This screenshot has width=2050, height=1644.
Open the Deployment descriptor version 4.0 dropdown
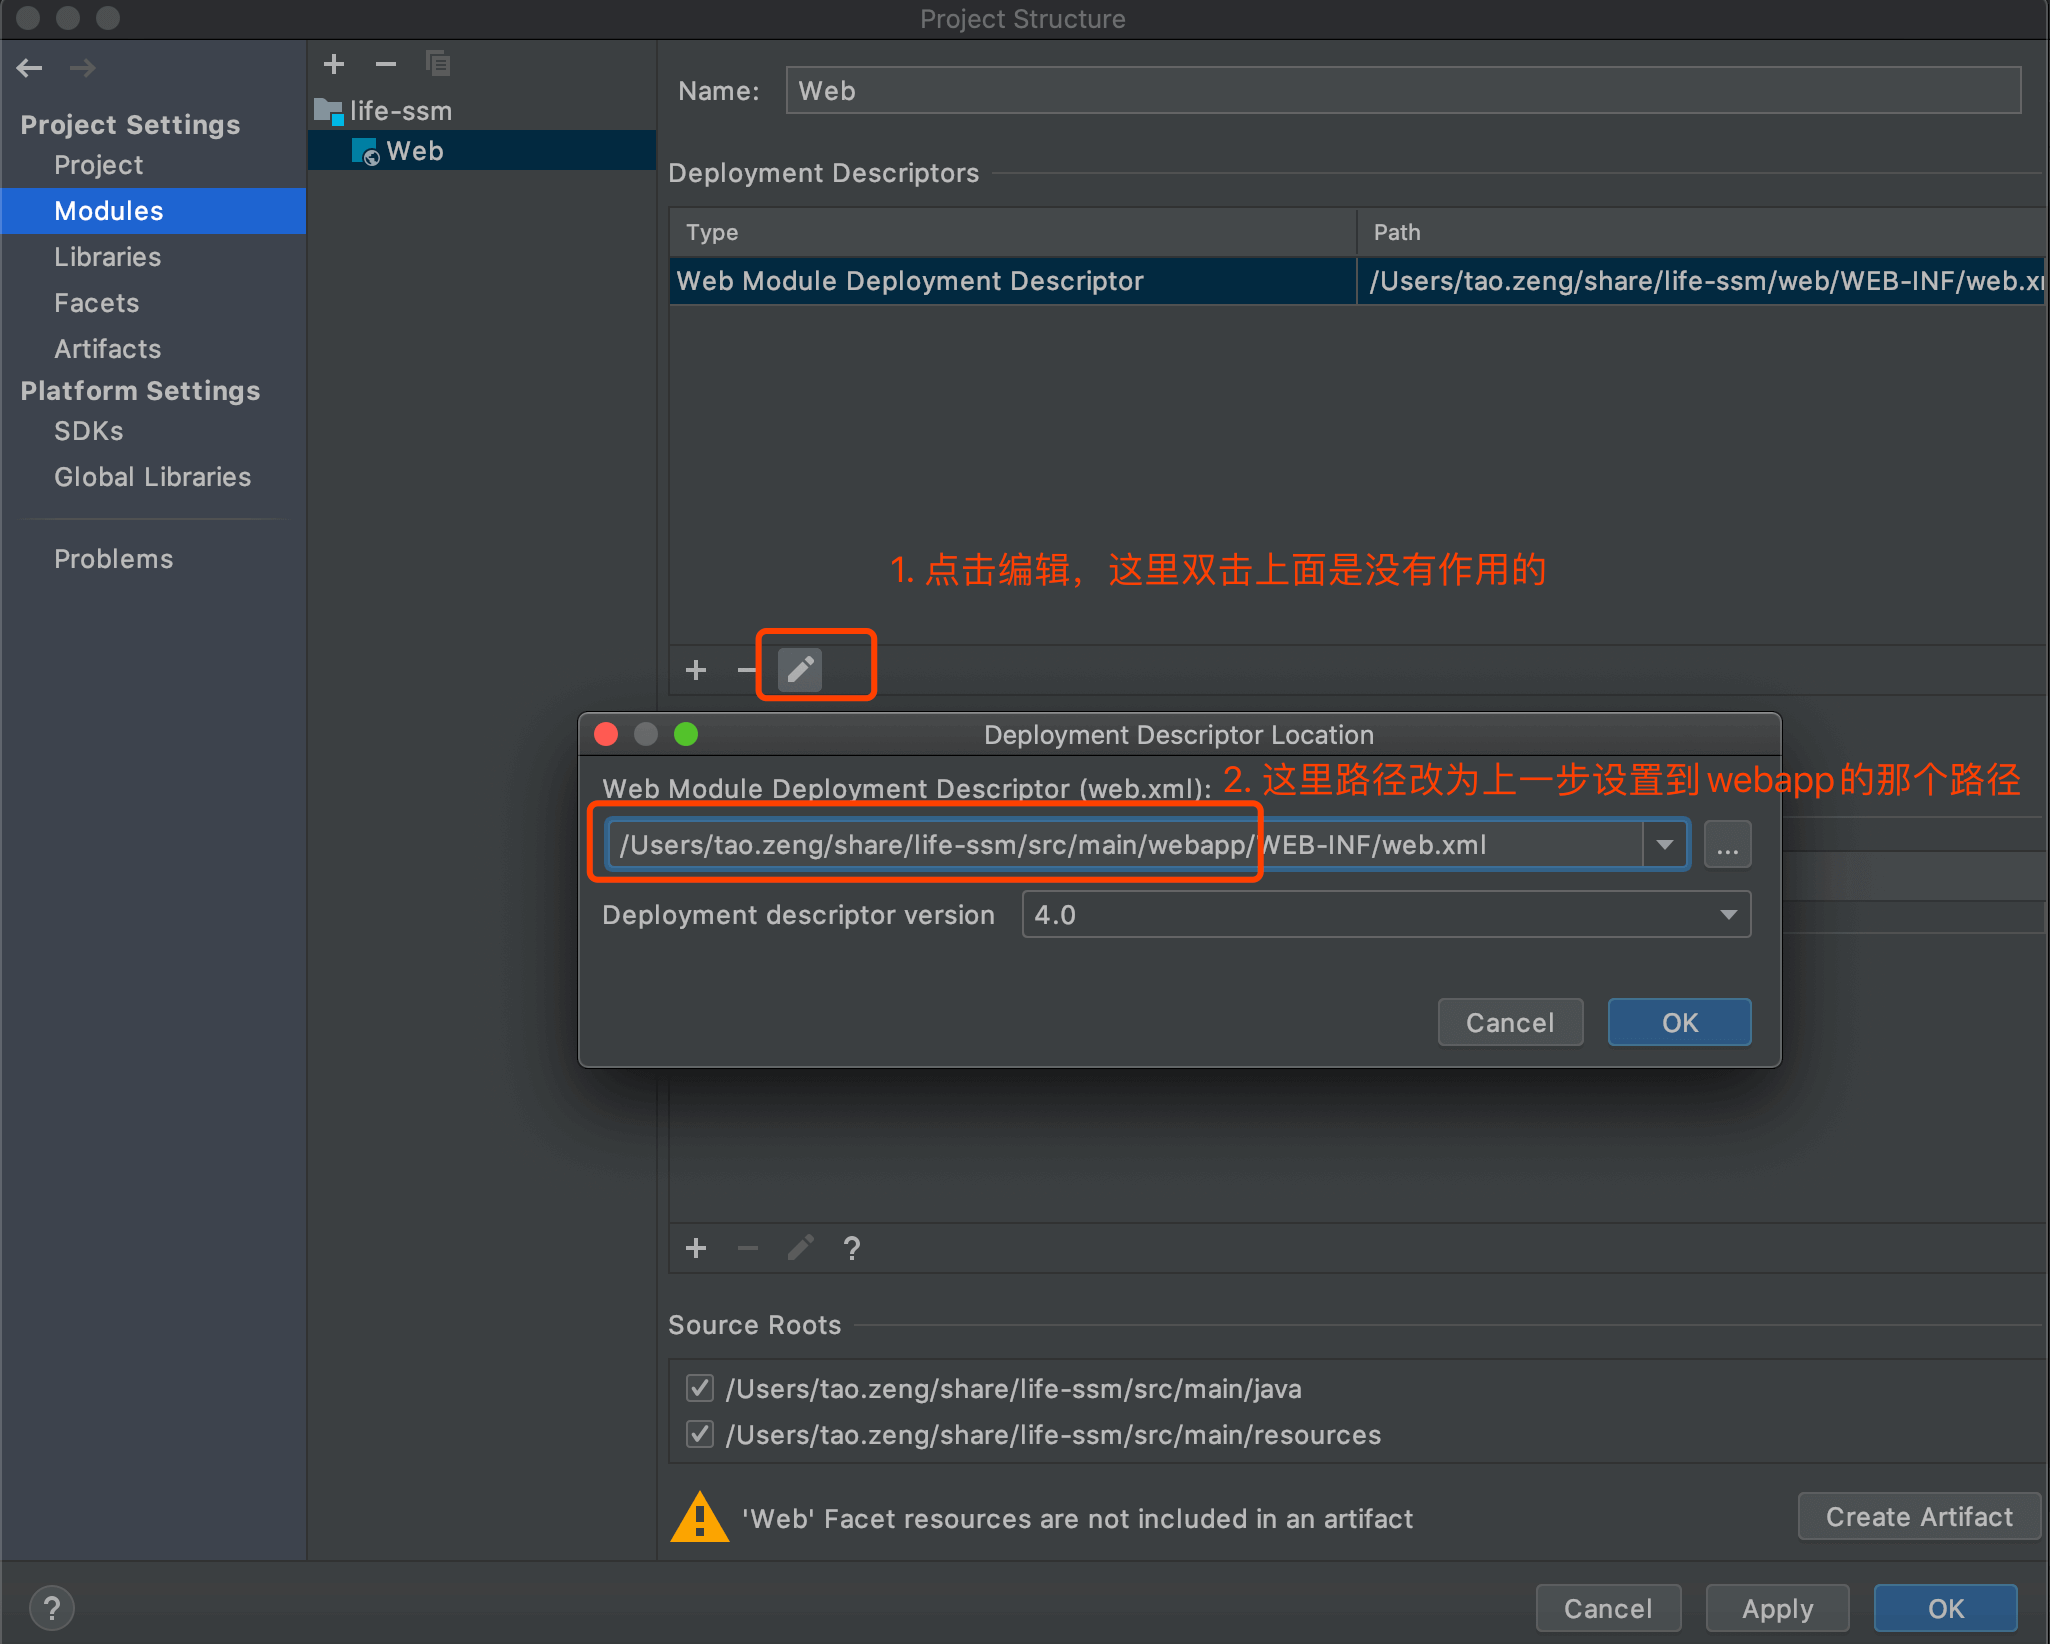[x=1728, y=915]
